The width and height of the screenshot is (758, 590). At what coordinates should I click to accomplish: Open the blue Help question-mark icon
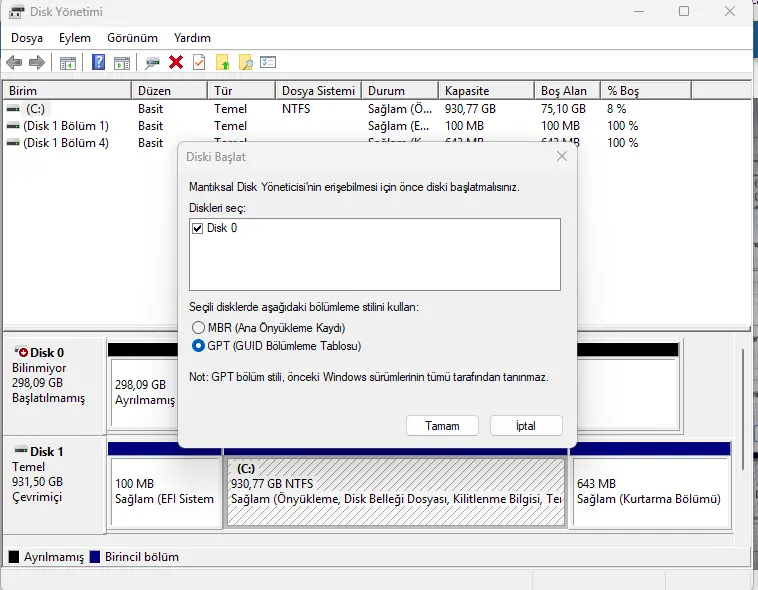[x=99, y=62]
